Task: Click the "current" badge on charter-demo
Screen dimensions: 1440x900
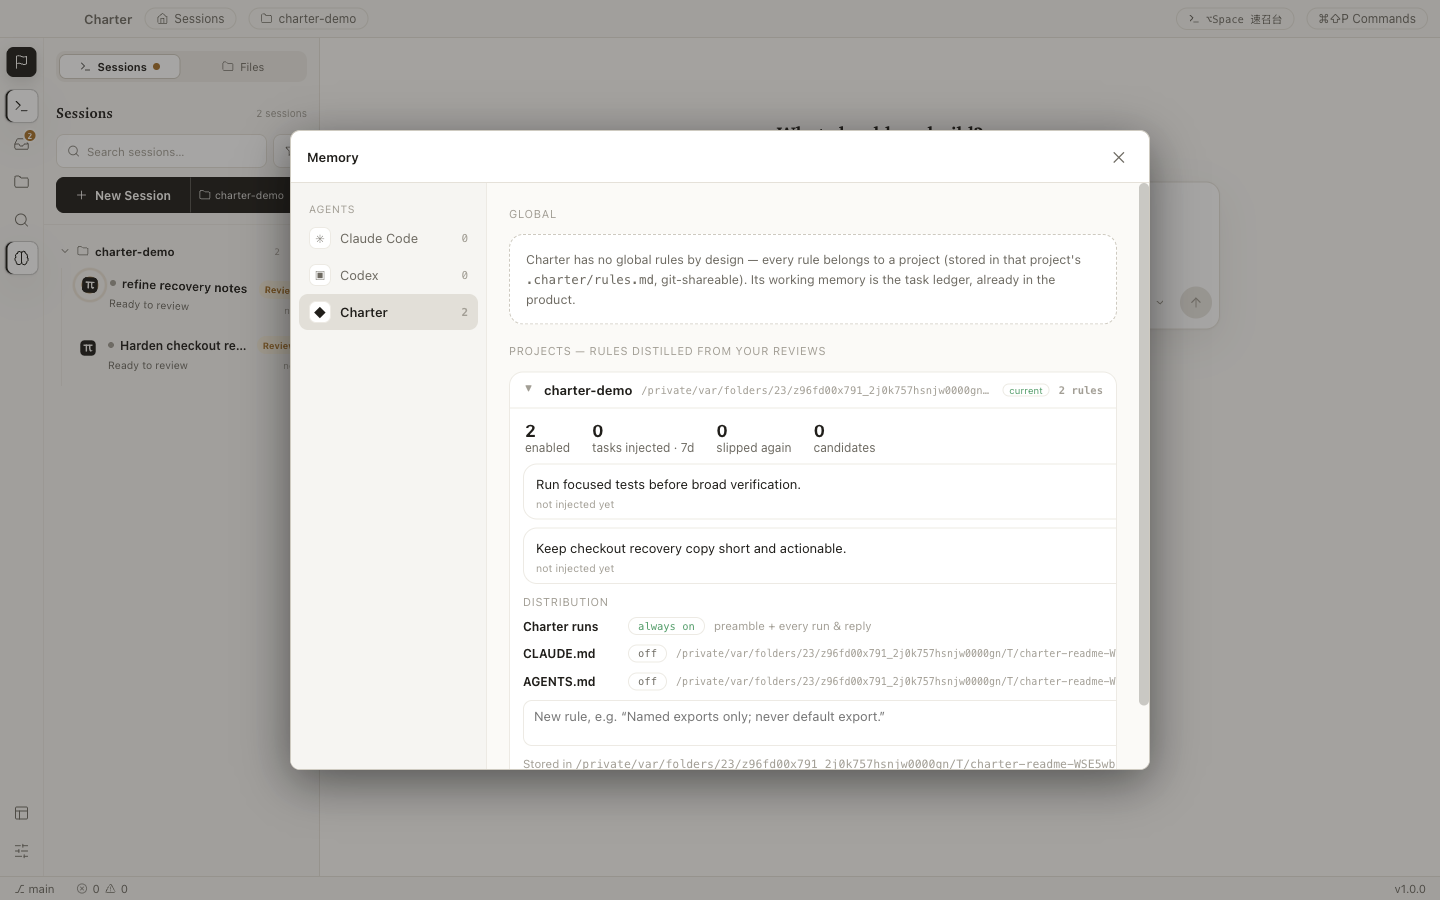Action: point(1025,390)
